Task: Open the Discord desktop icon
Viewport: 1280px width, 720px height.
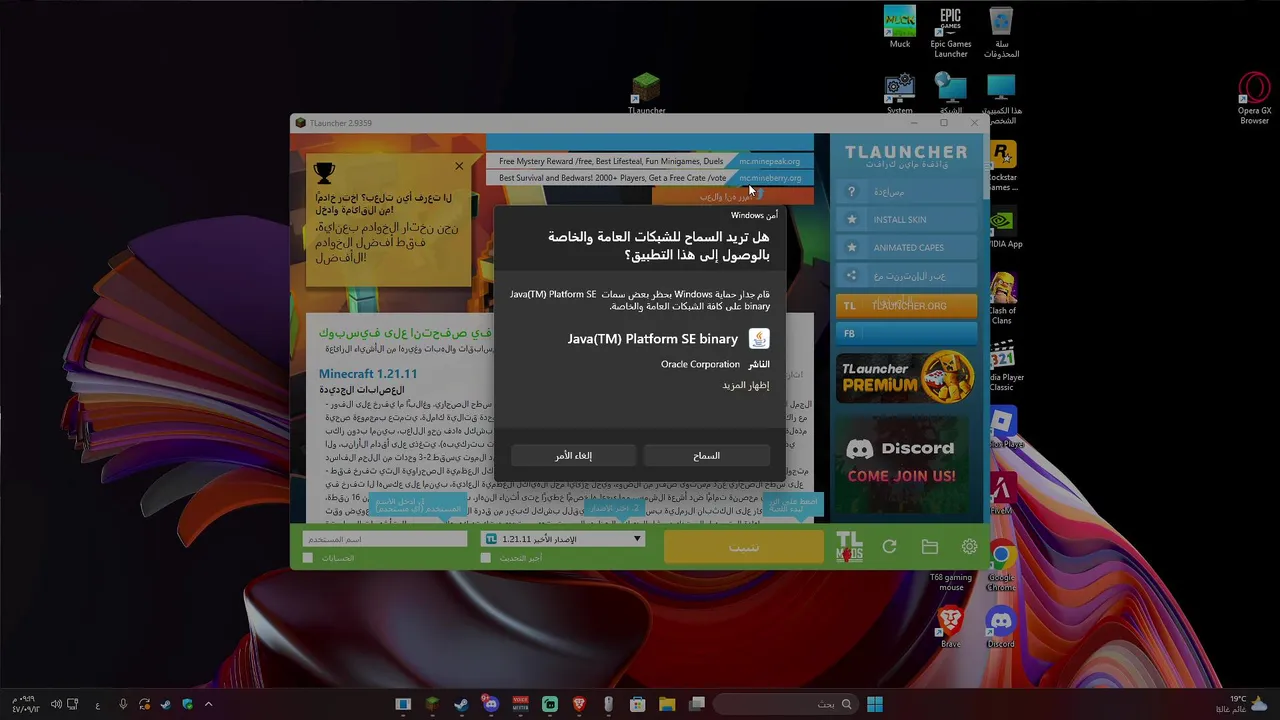Action: click(x=1001, y=627)
